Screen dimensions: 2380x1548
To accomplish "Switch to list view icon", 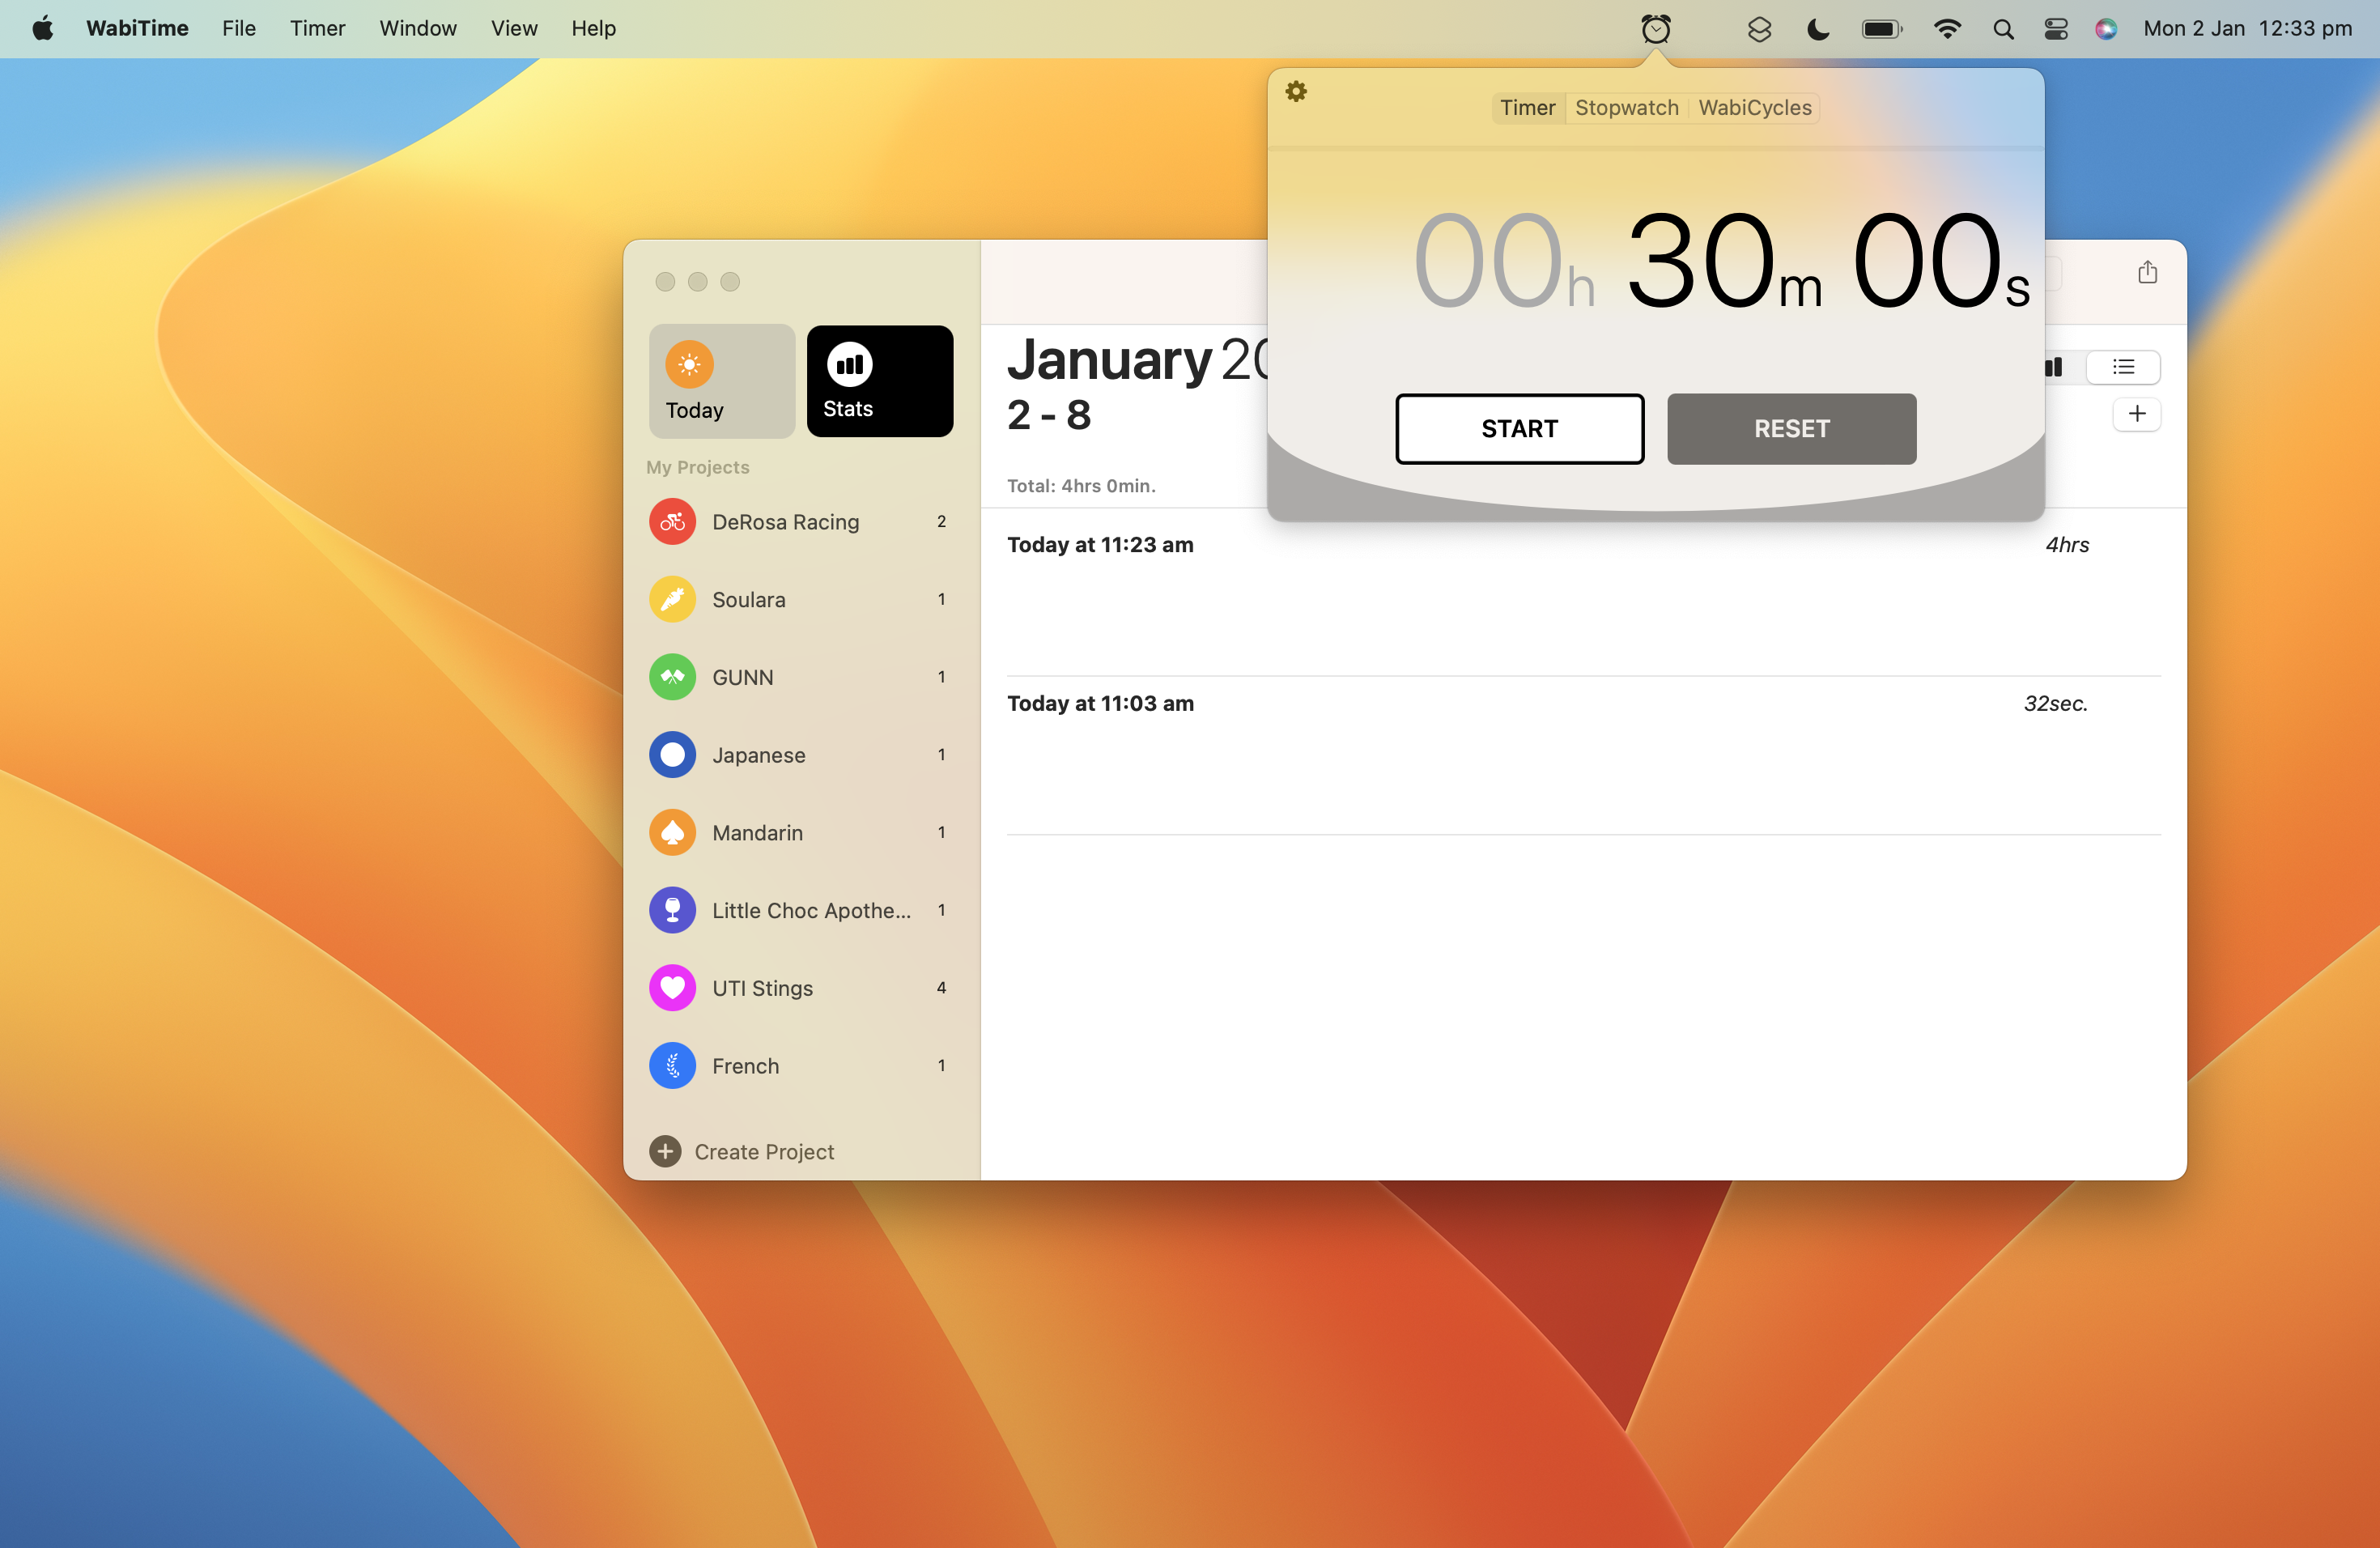I will pyautogui.click(x=2123, y=367).
